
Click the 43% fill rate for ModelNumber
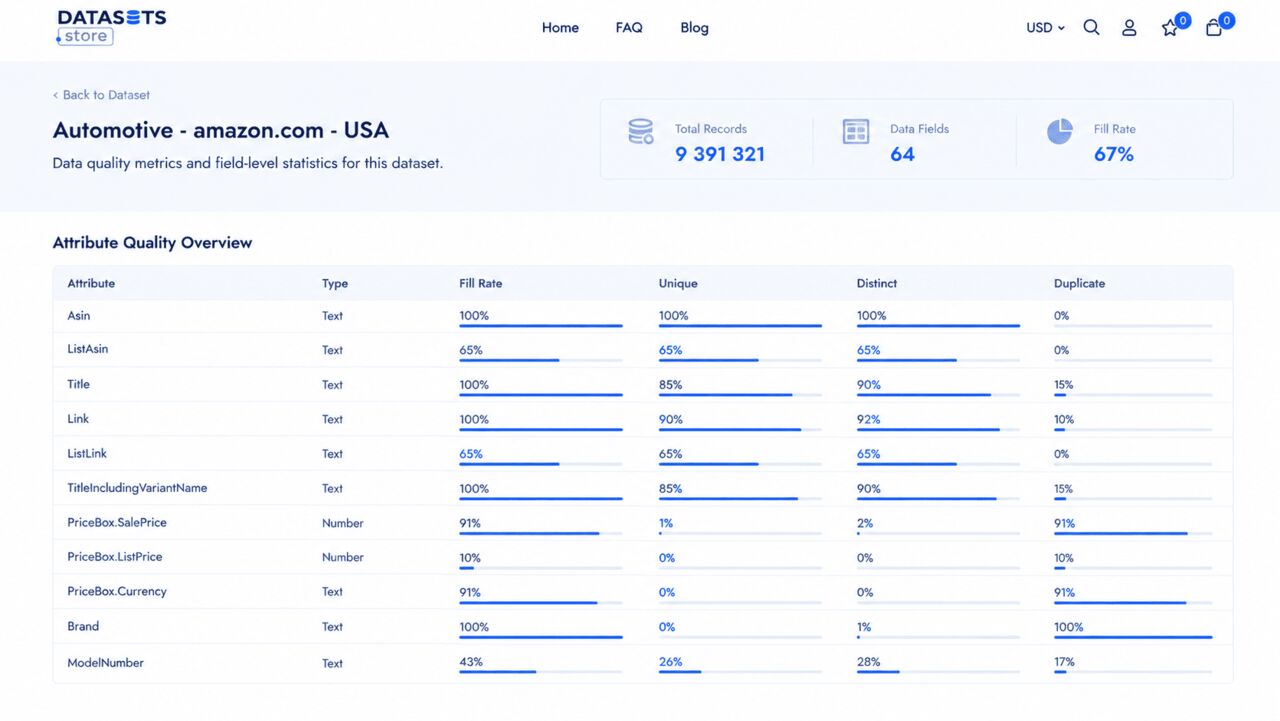pos(471,662)
